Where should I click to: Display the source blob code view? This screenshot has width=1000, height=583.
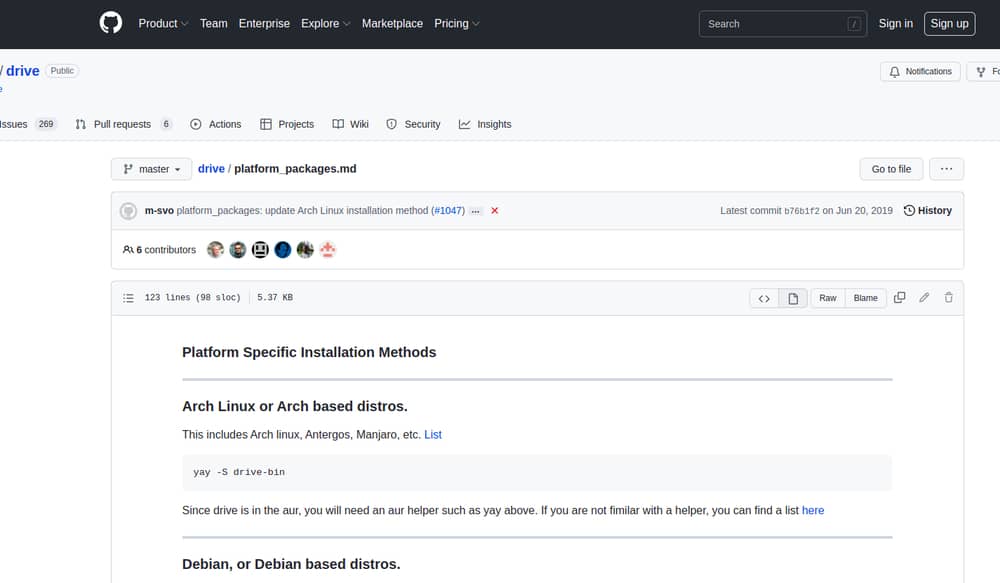pyautogui.click(x=764, y=299)
